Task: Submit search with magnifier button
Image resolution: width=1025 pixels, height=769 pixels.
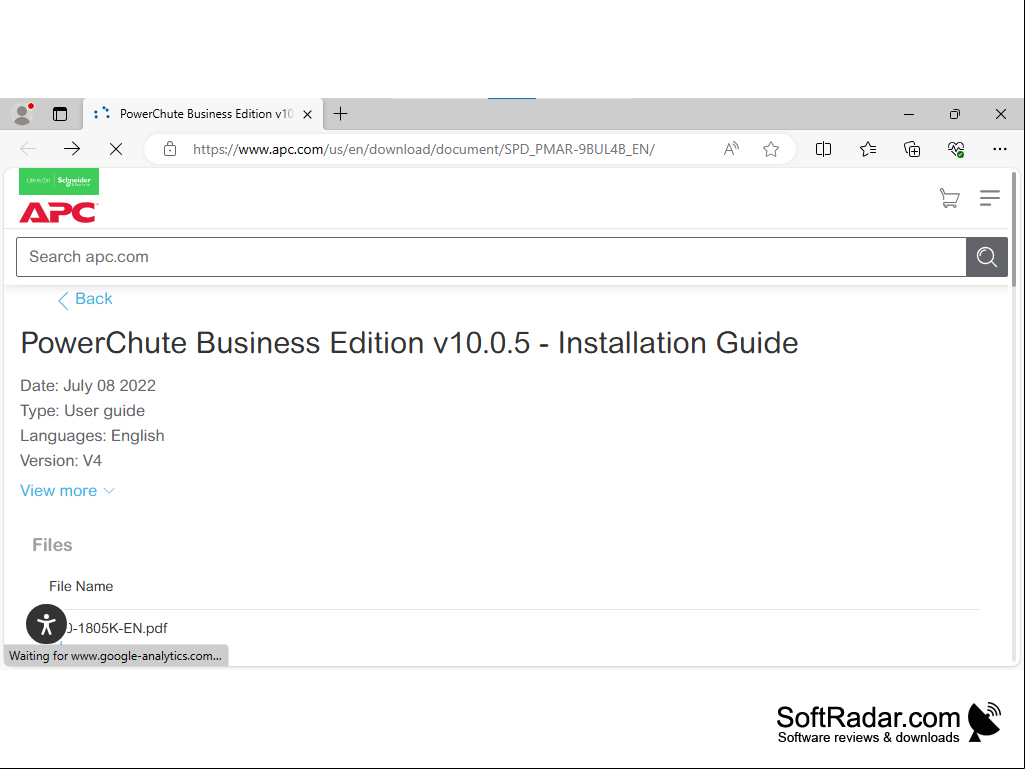Action: (987, 257)
